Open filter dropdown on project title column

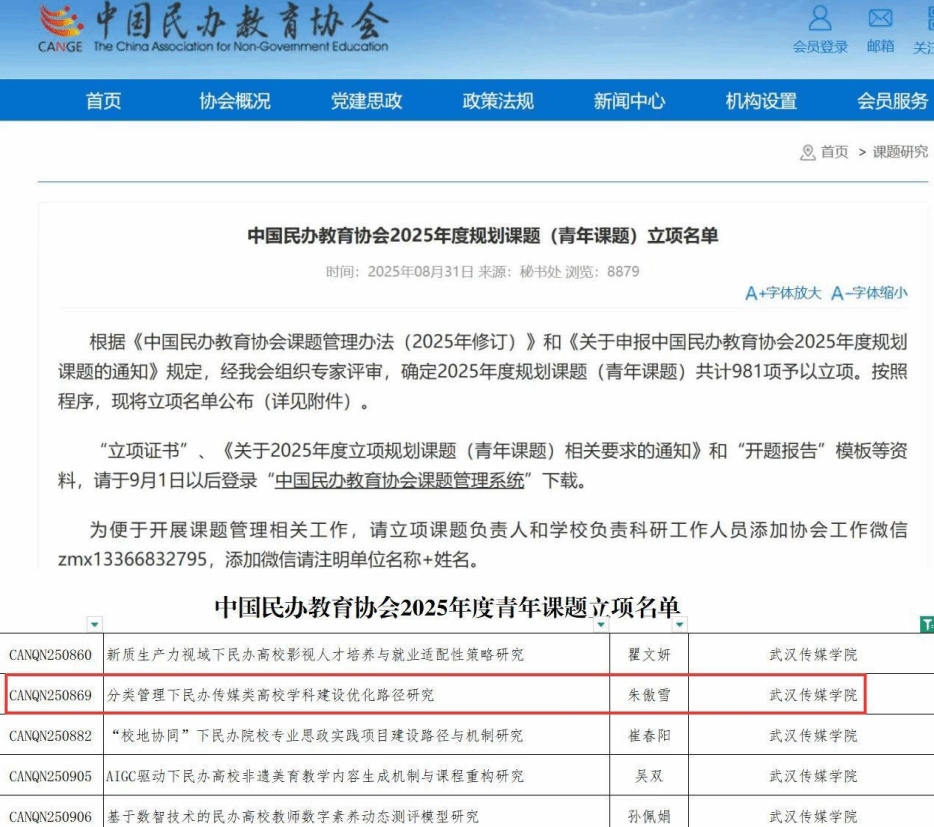point(601,625)
